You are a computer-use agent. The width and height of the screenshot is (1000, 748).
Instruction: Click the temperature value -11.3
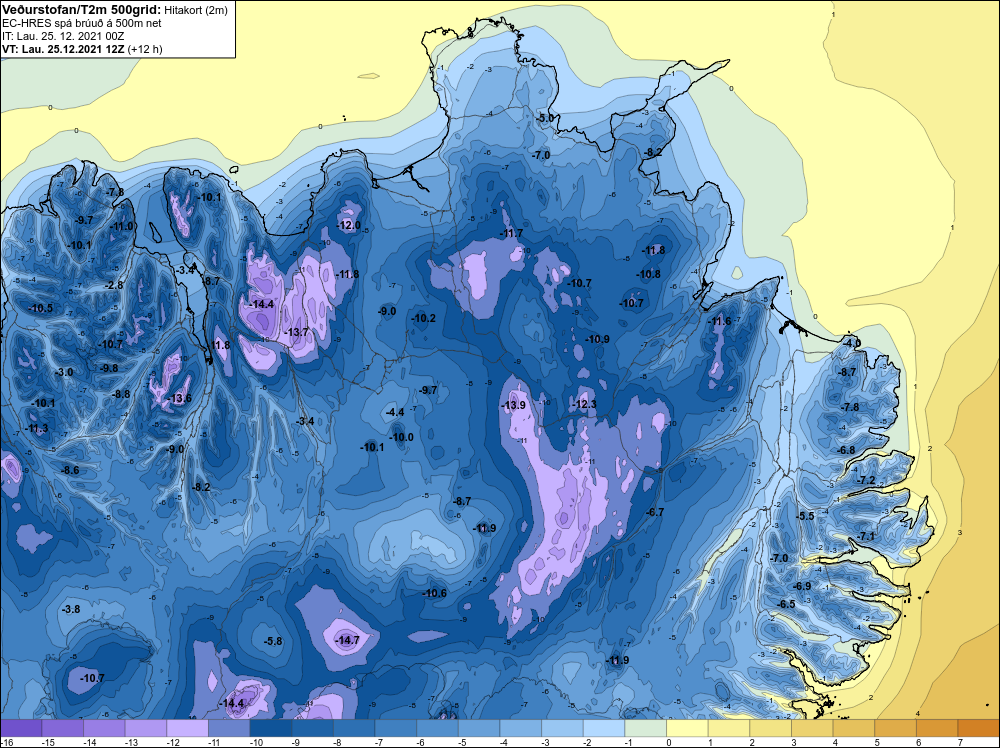tap(36, 429)
